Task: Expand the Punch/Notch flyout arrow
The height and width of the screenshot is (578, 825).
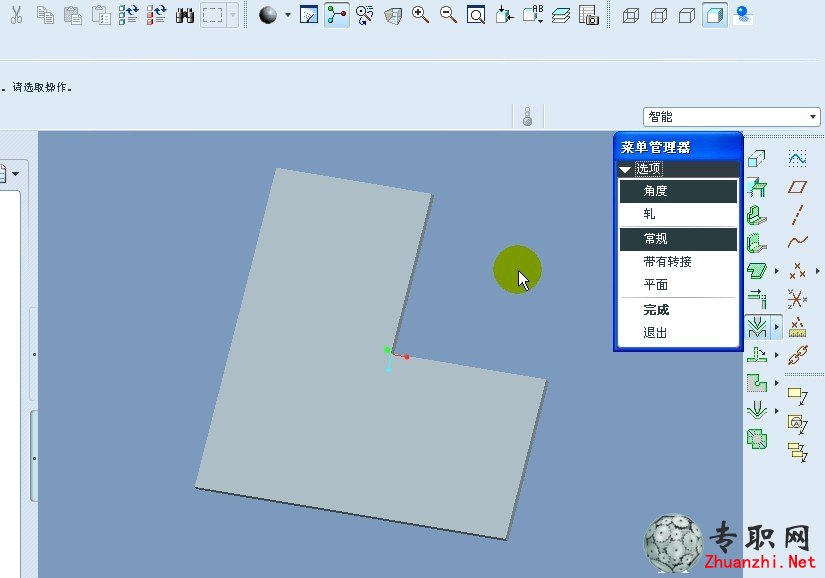Action: coord(777,383)
